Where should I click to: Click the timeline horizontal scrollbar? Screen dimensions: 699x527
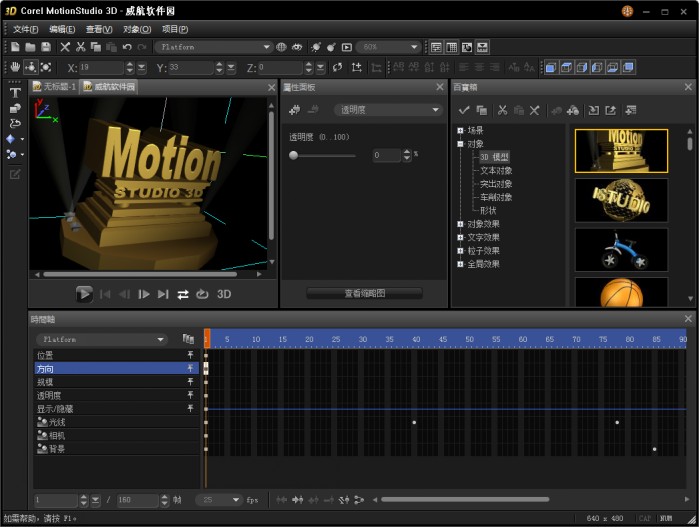[465, 499]
